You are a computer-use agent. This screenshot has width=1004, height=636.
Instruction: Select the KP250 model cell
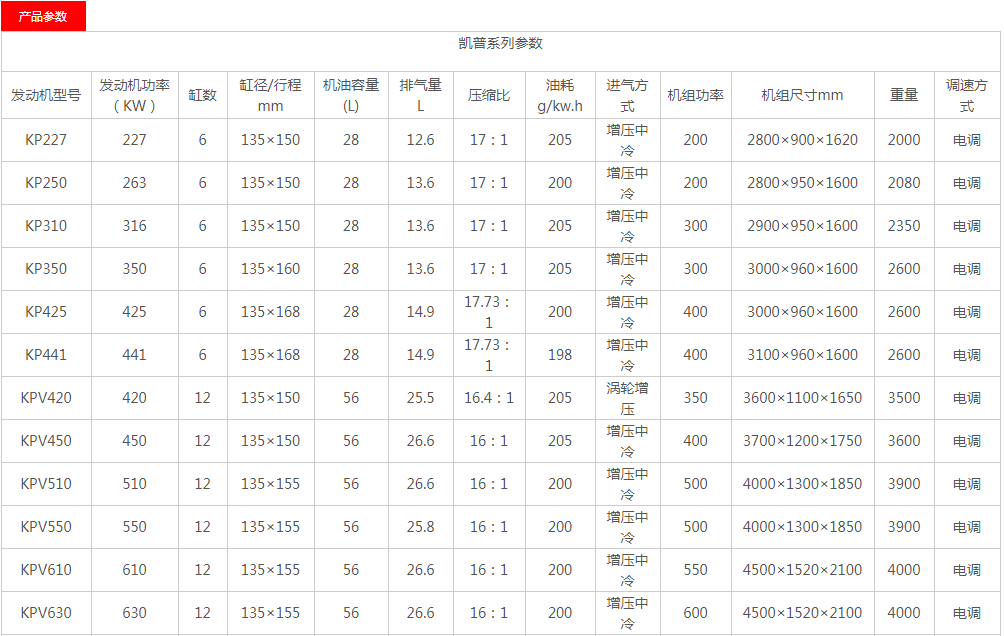coord(46,183)
